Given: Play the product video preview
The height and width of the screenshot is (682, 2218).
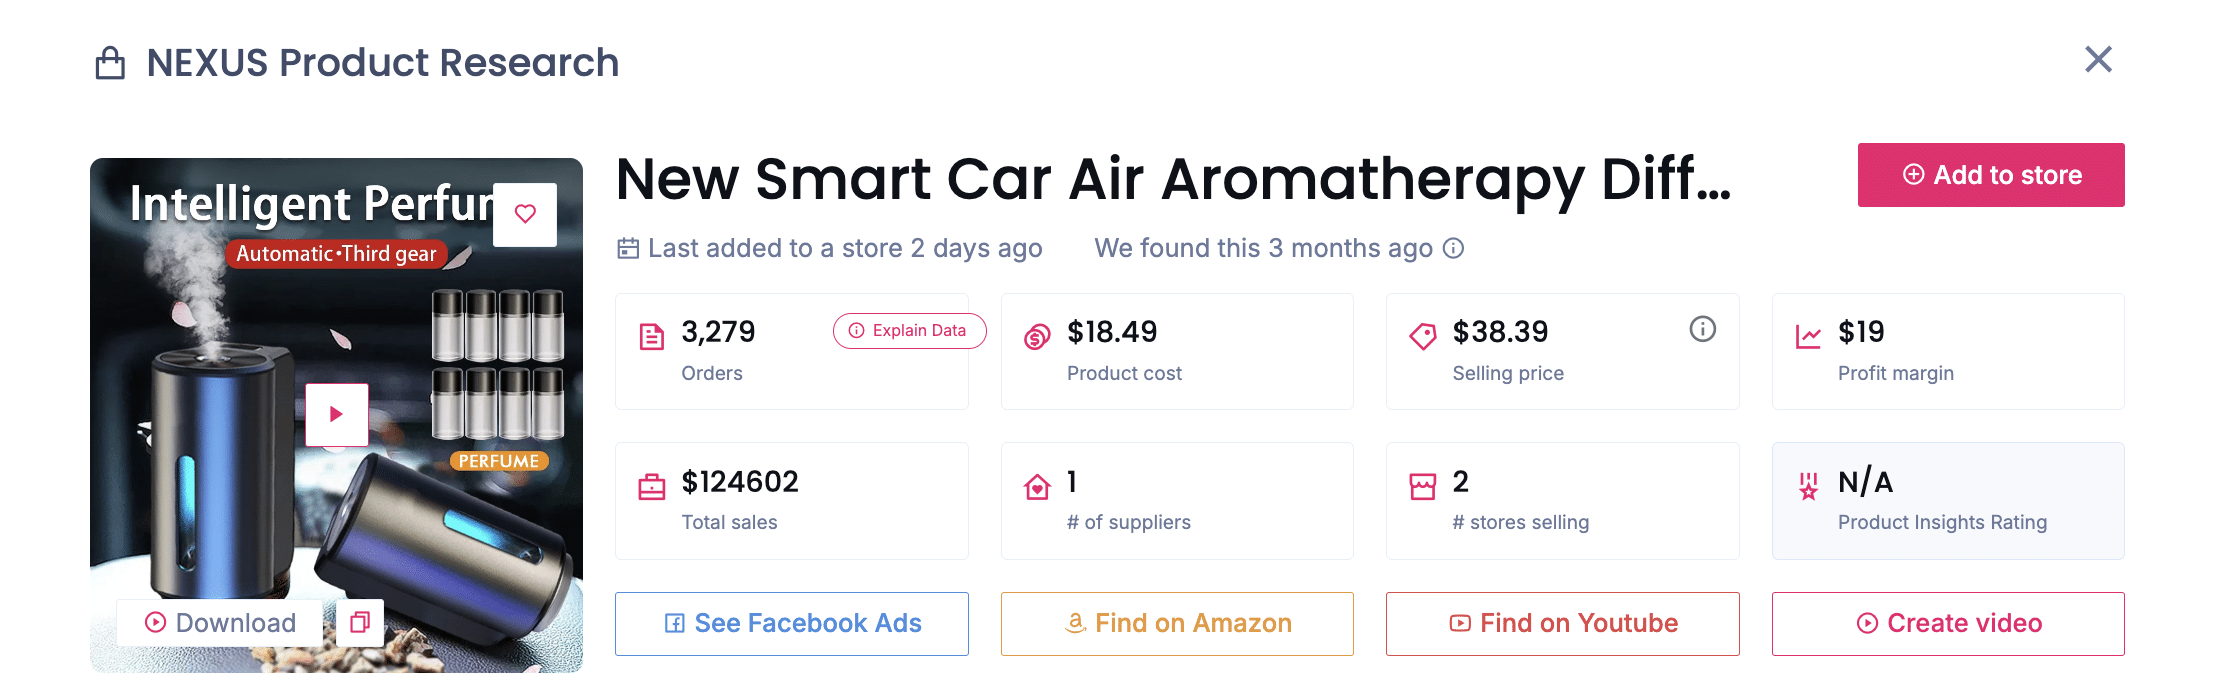Looking at the screenshot, I should pos(337,413).
